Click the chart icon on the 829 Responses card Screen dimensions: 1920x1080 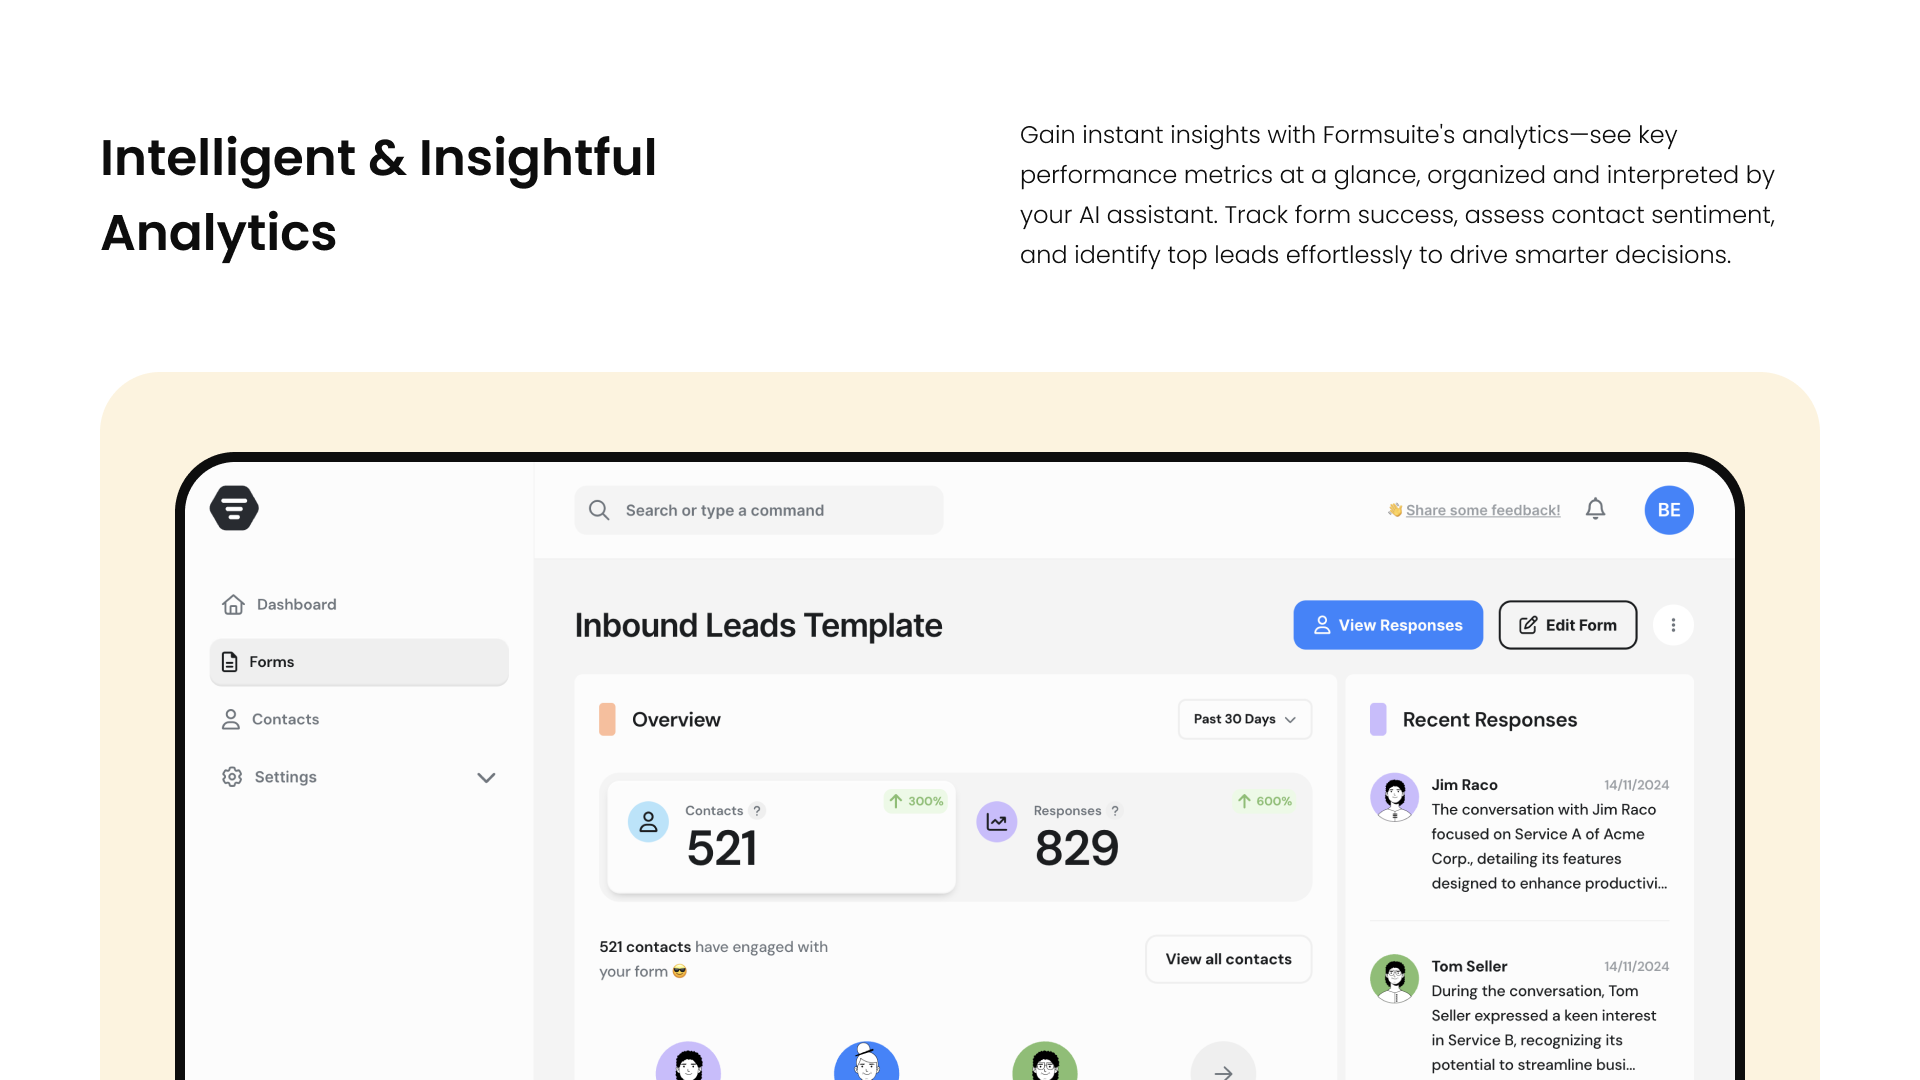(x=997, y=821)
